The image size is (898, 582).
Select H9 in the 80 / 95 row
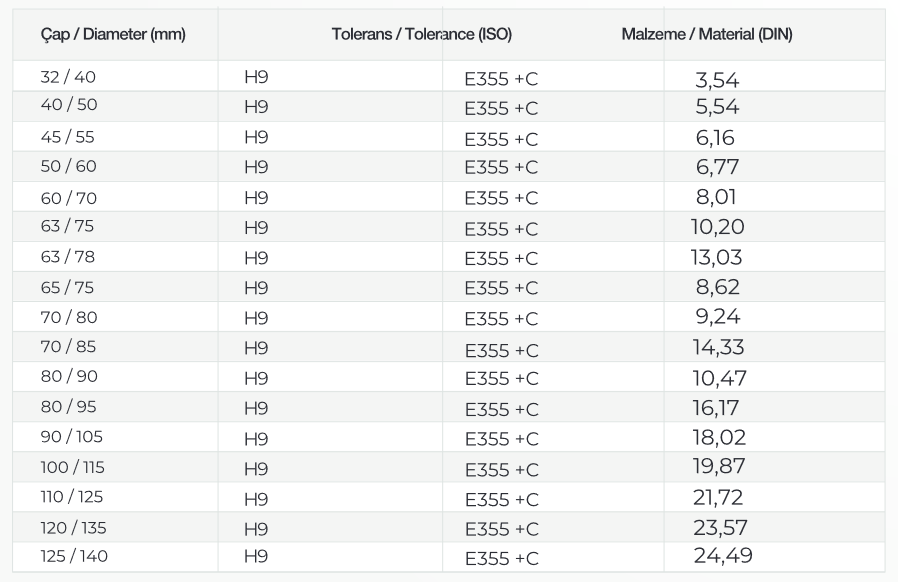point(256,408)
